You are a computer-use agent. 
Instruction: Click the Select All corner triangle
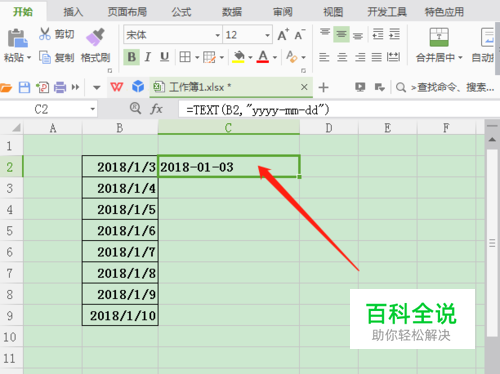click(16, 128)
